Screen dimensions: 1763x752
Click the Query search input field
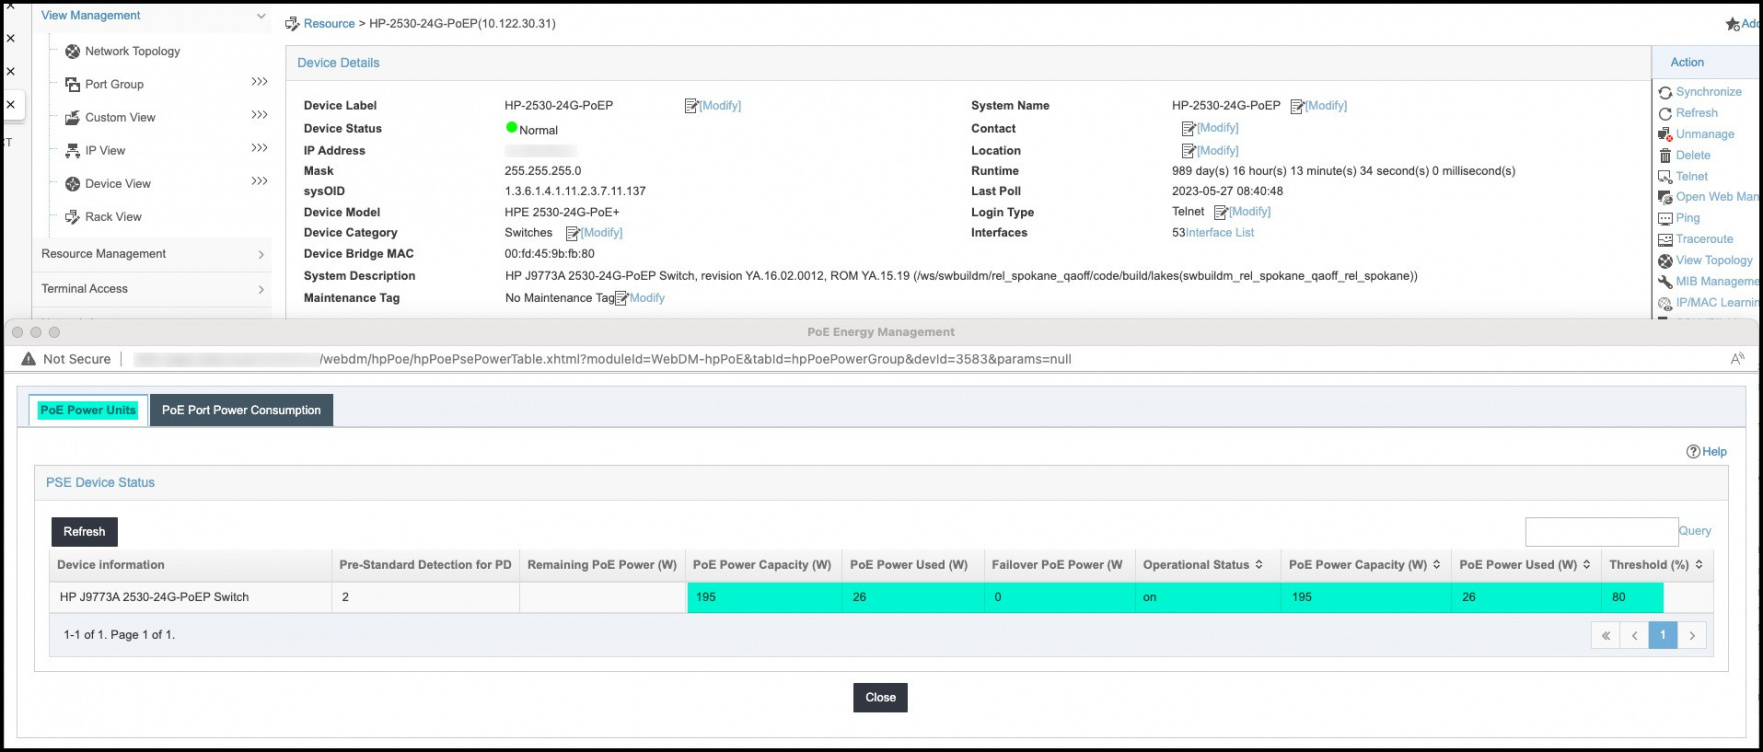(x=1601, y=531)
